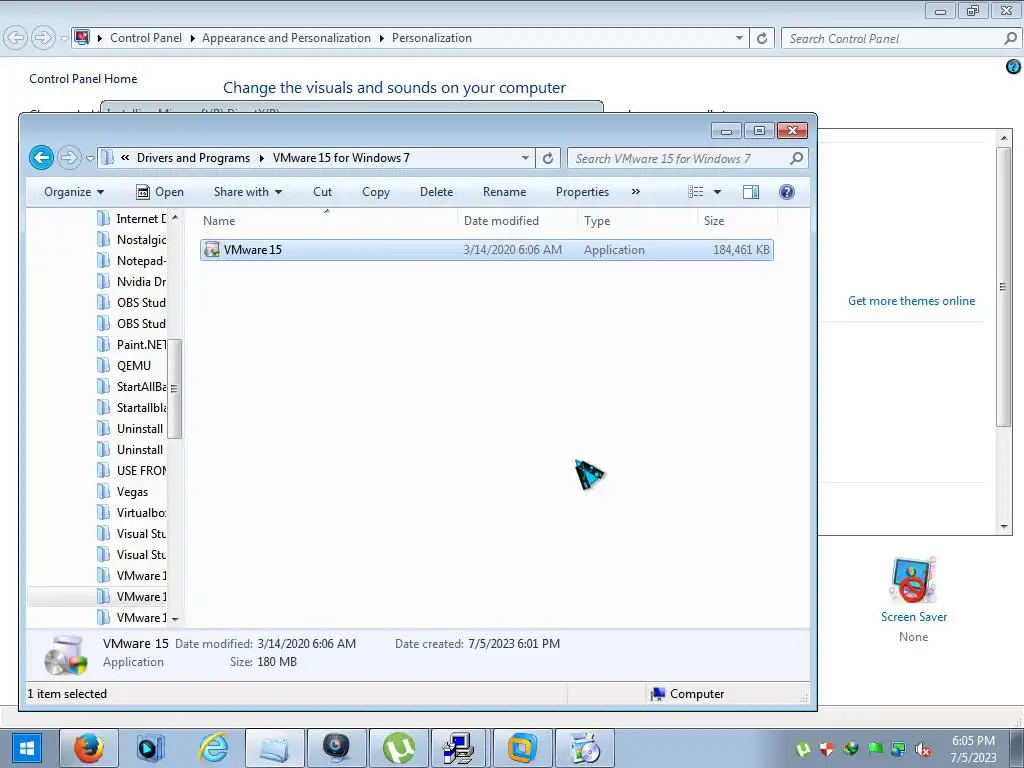The image size is (1024, 768).
Task: Open the view options dropdown arrow
Action: click(x=717, y=192)
